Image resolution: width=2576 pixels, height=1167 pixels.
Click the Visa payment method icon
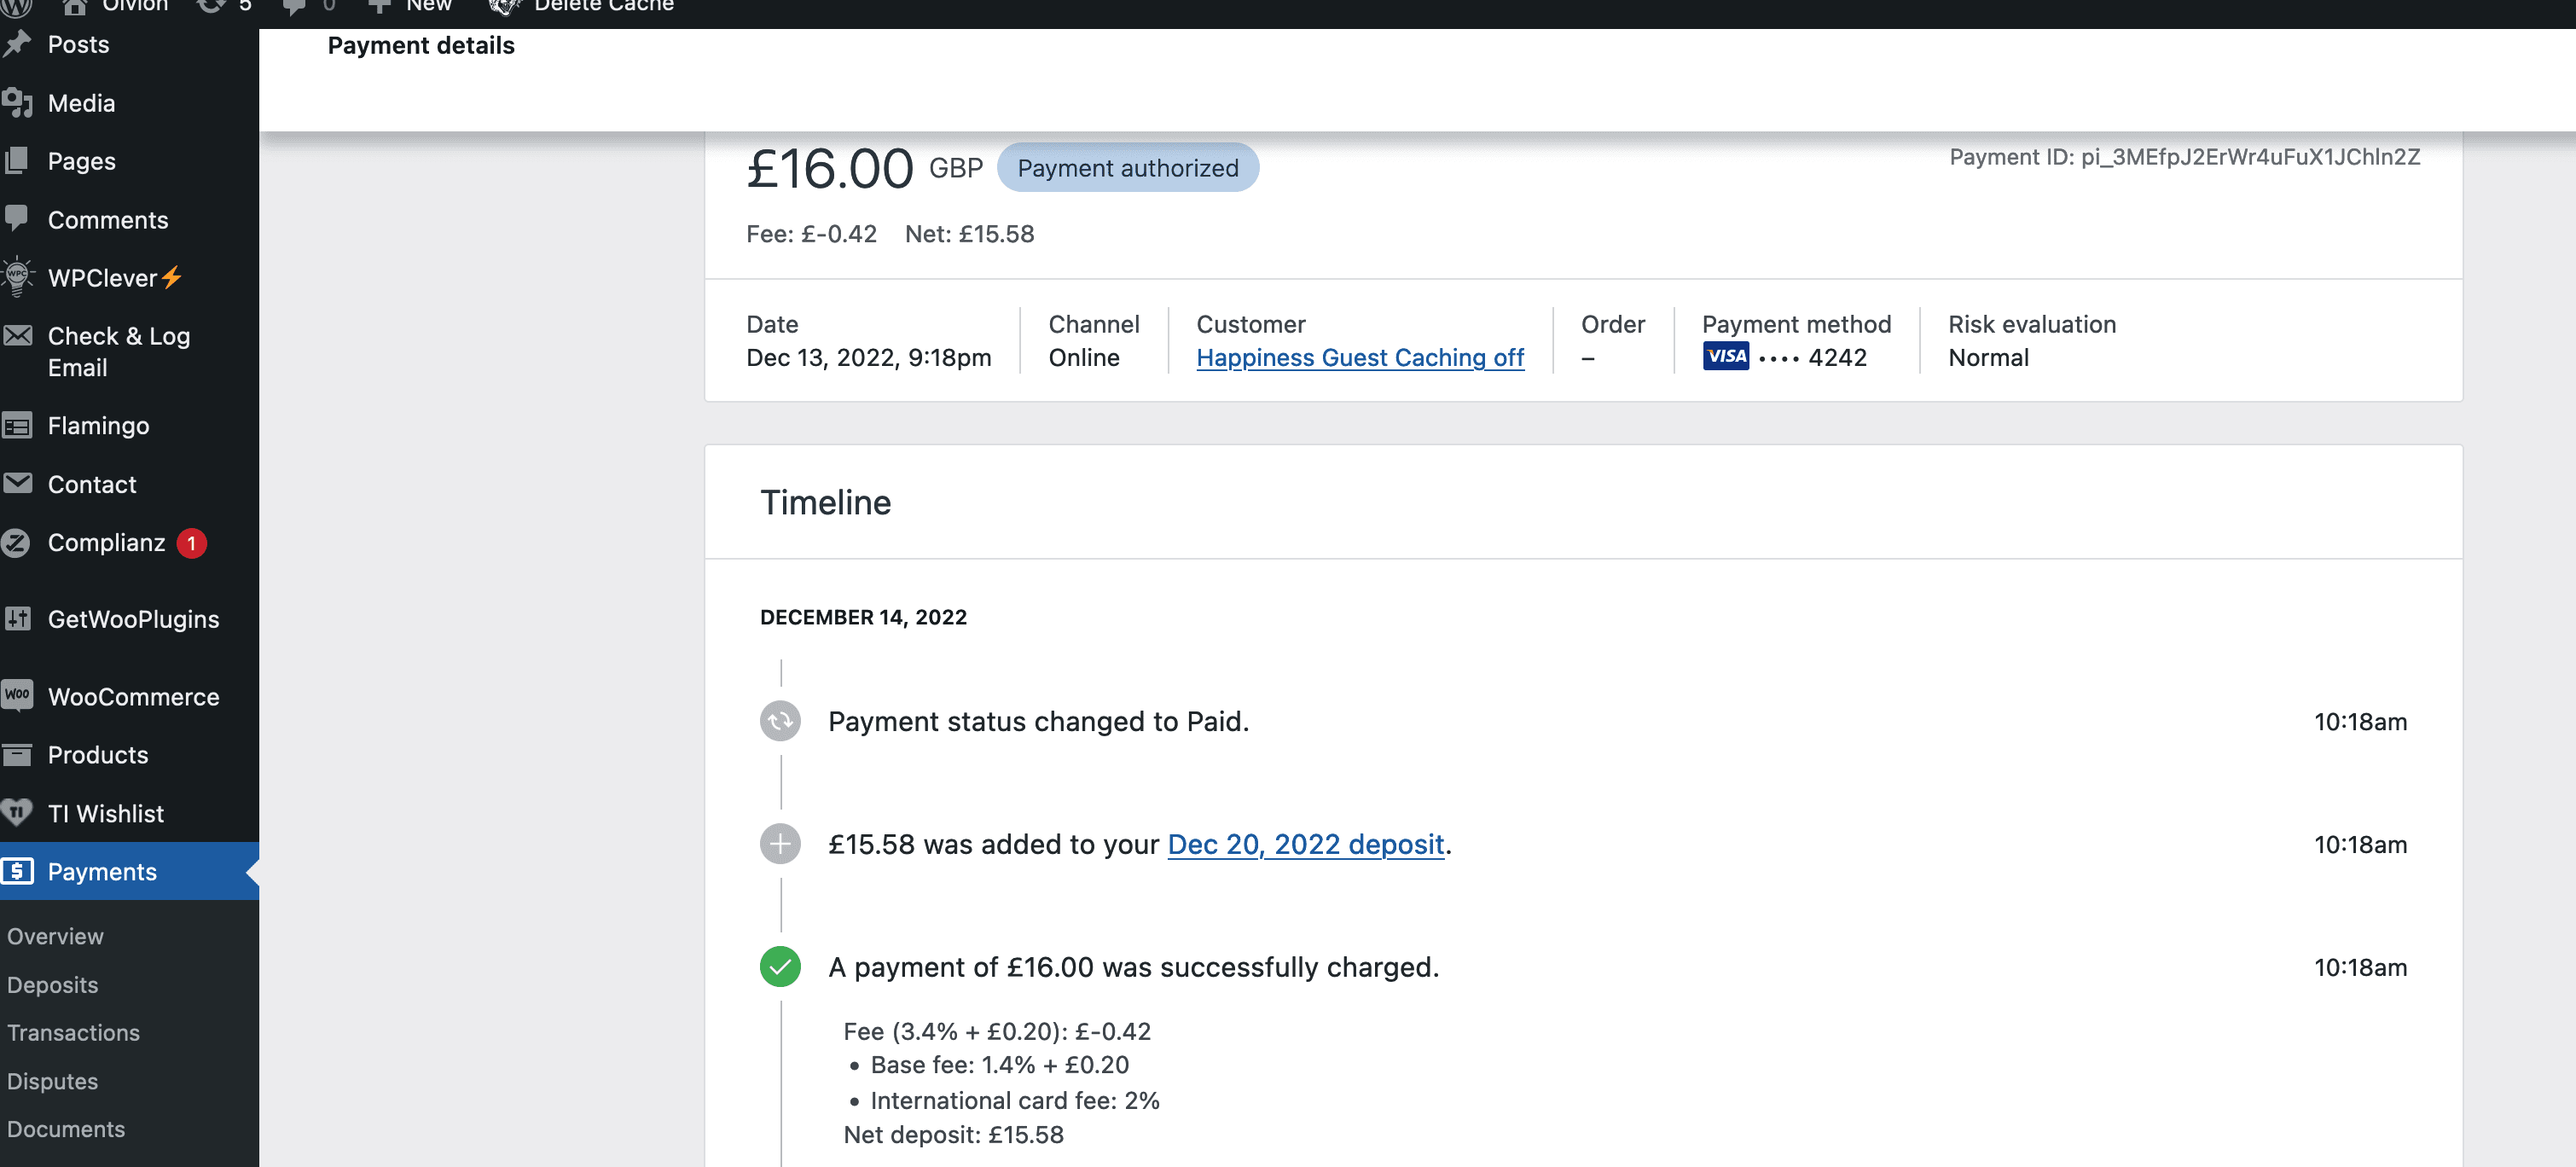click(1726, 355)
